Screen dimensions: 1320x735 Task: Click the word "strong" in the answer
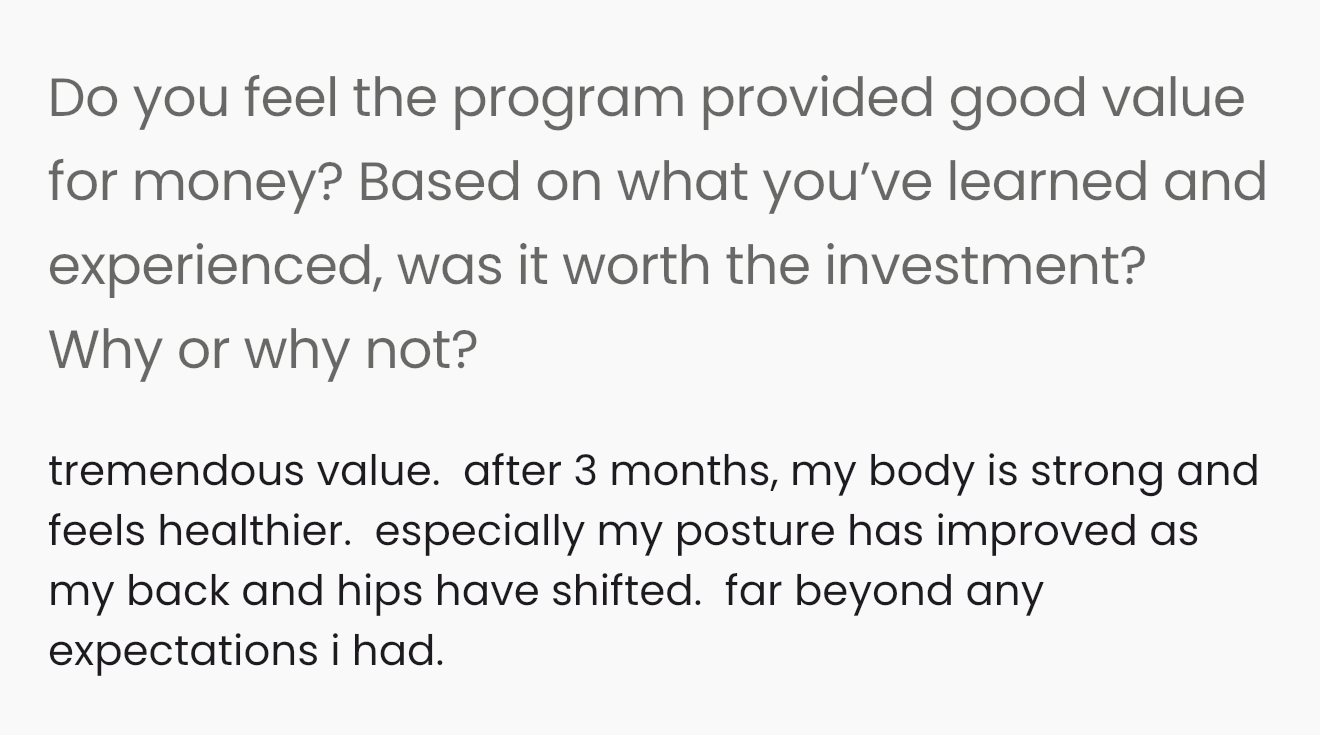1097,471
